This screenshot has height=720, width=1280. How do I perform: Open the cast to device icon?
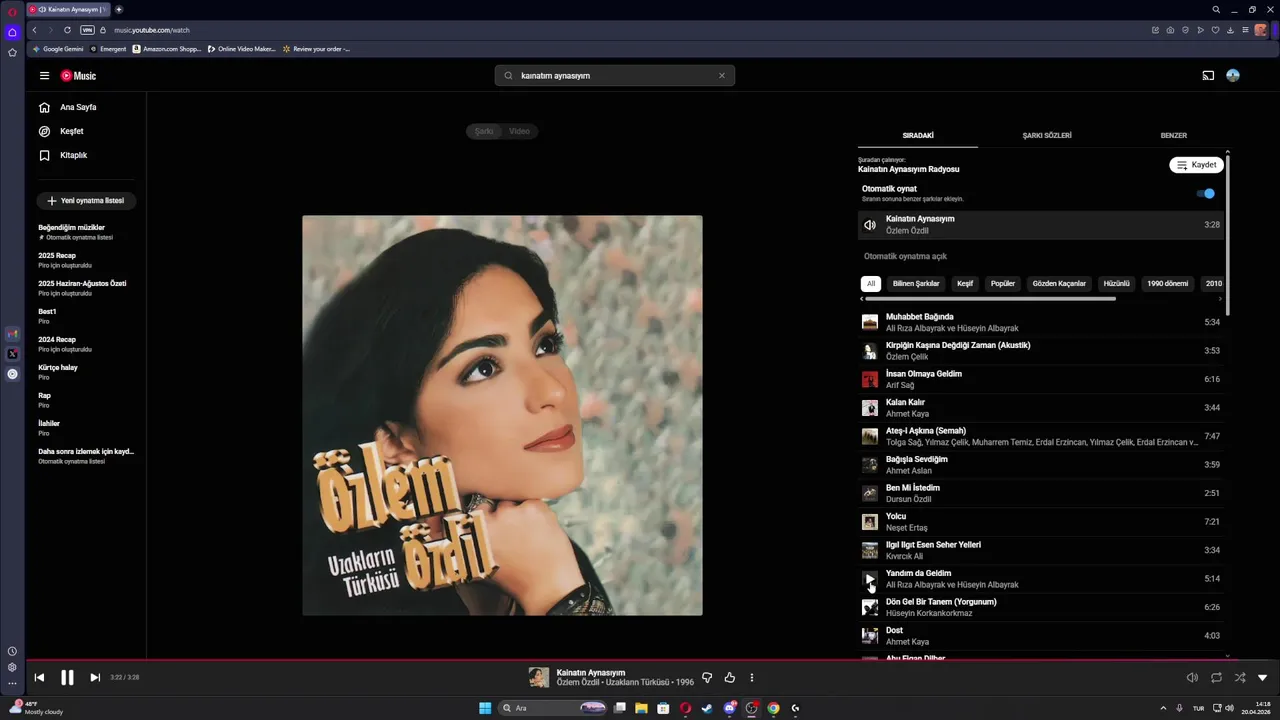1208,76
